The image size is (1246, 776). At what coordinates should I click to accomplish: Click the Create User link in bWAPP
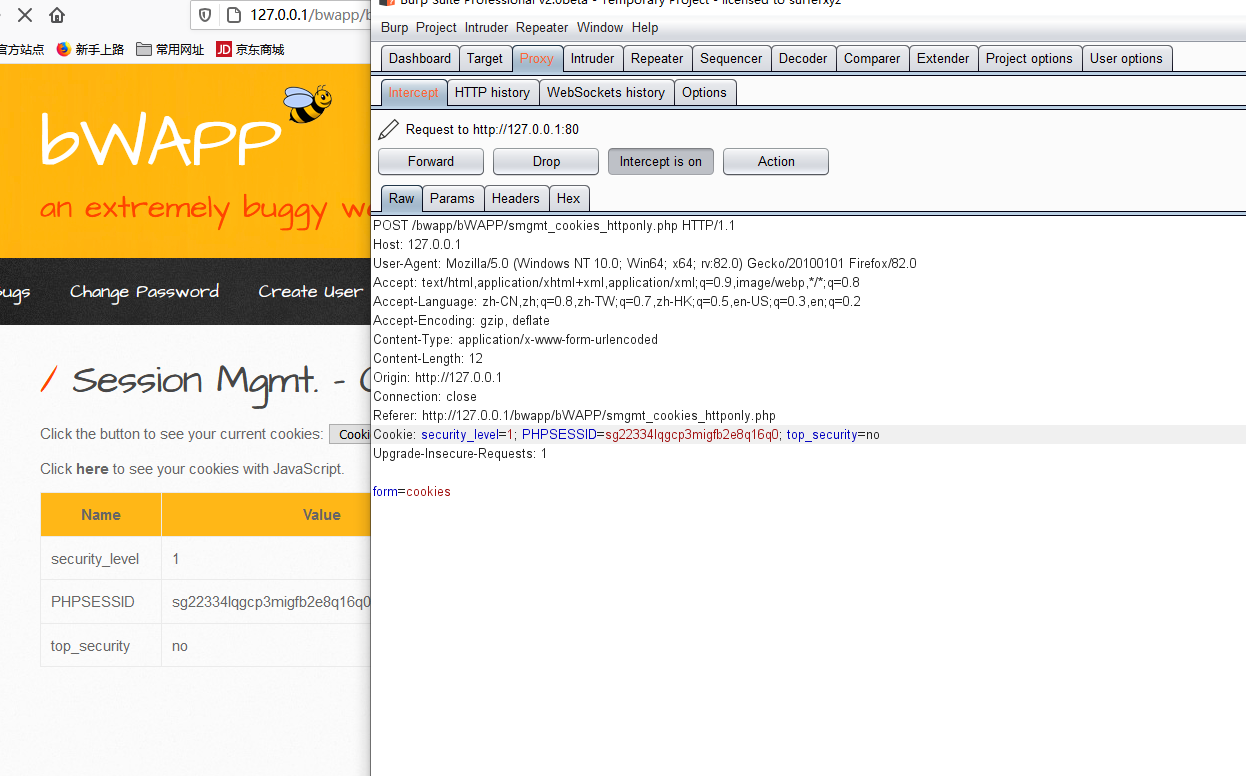[x=310, y=291]
